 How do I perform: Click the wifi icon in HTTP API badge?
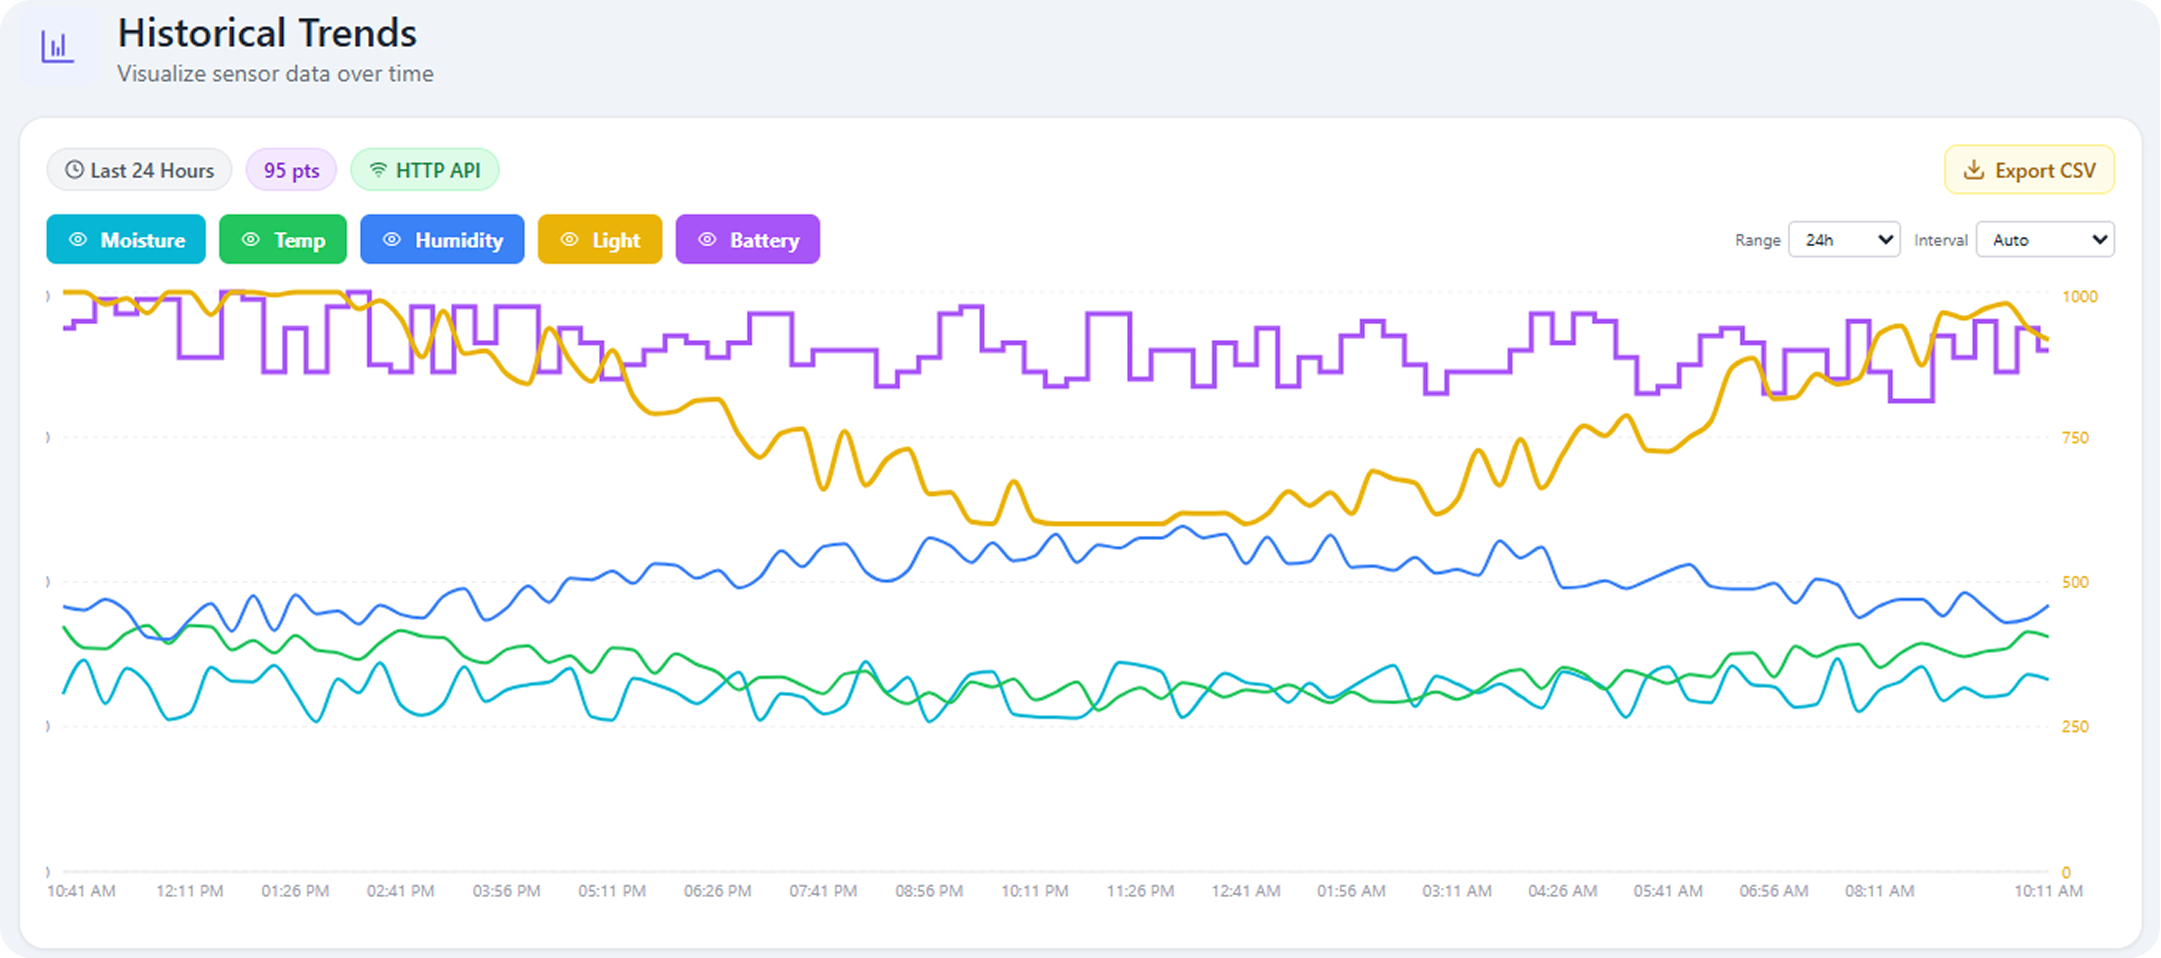(x=378, y=170)
